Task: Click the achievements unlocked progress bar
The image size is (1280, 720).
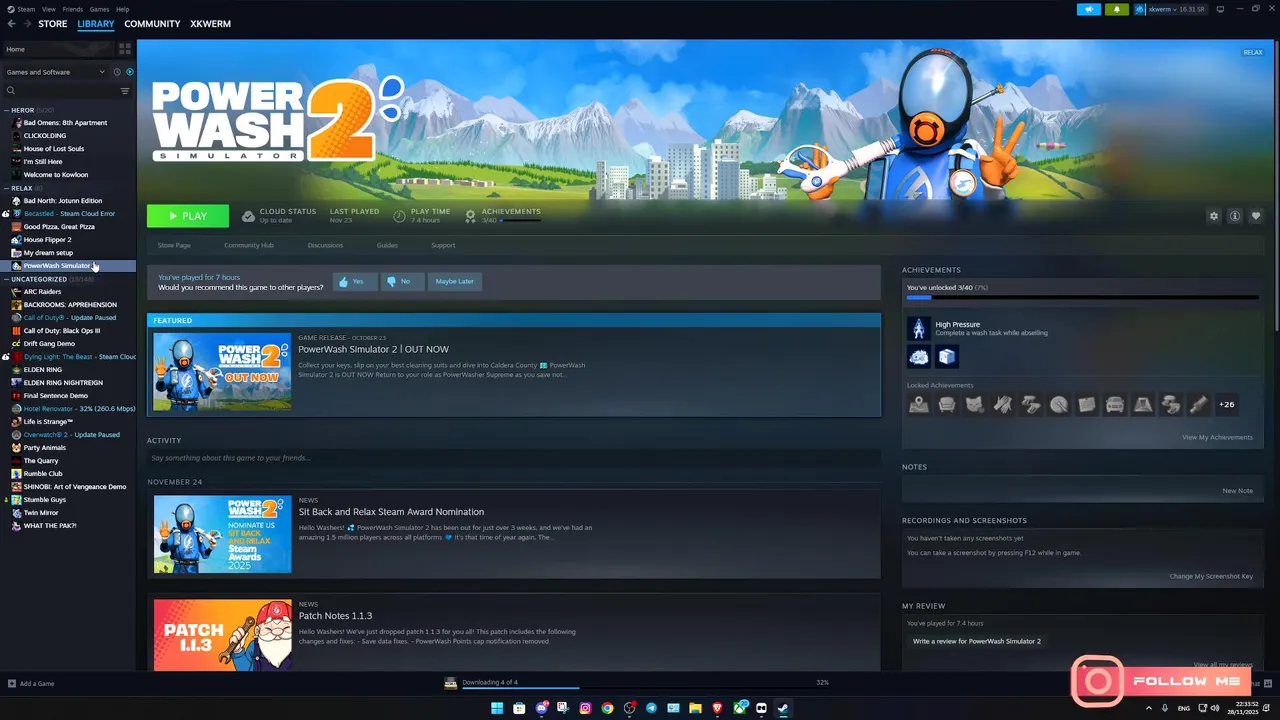Action: tap(1082, 297)
